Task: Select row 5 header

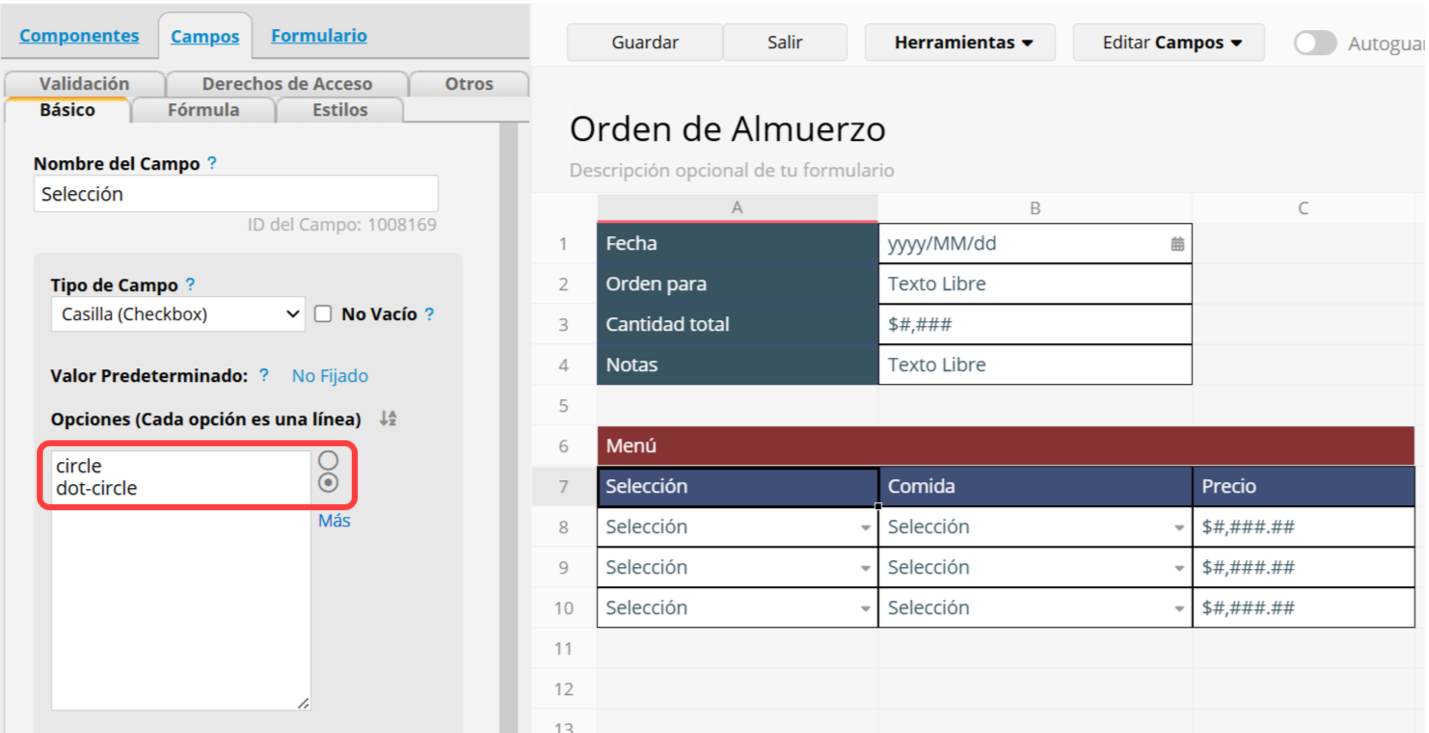Action: [564, 406]
